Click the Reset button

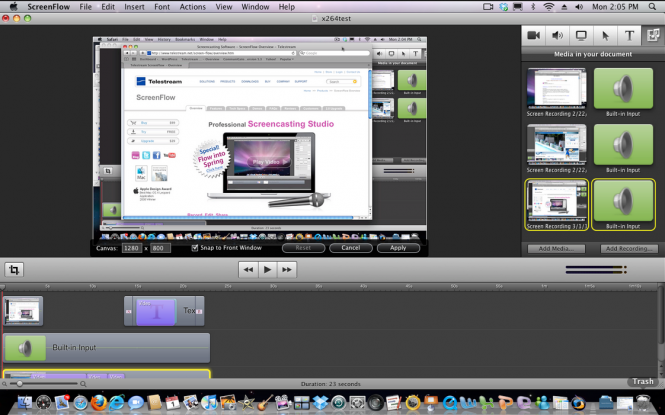pos(303,248)
